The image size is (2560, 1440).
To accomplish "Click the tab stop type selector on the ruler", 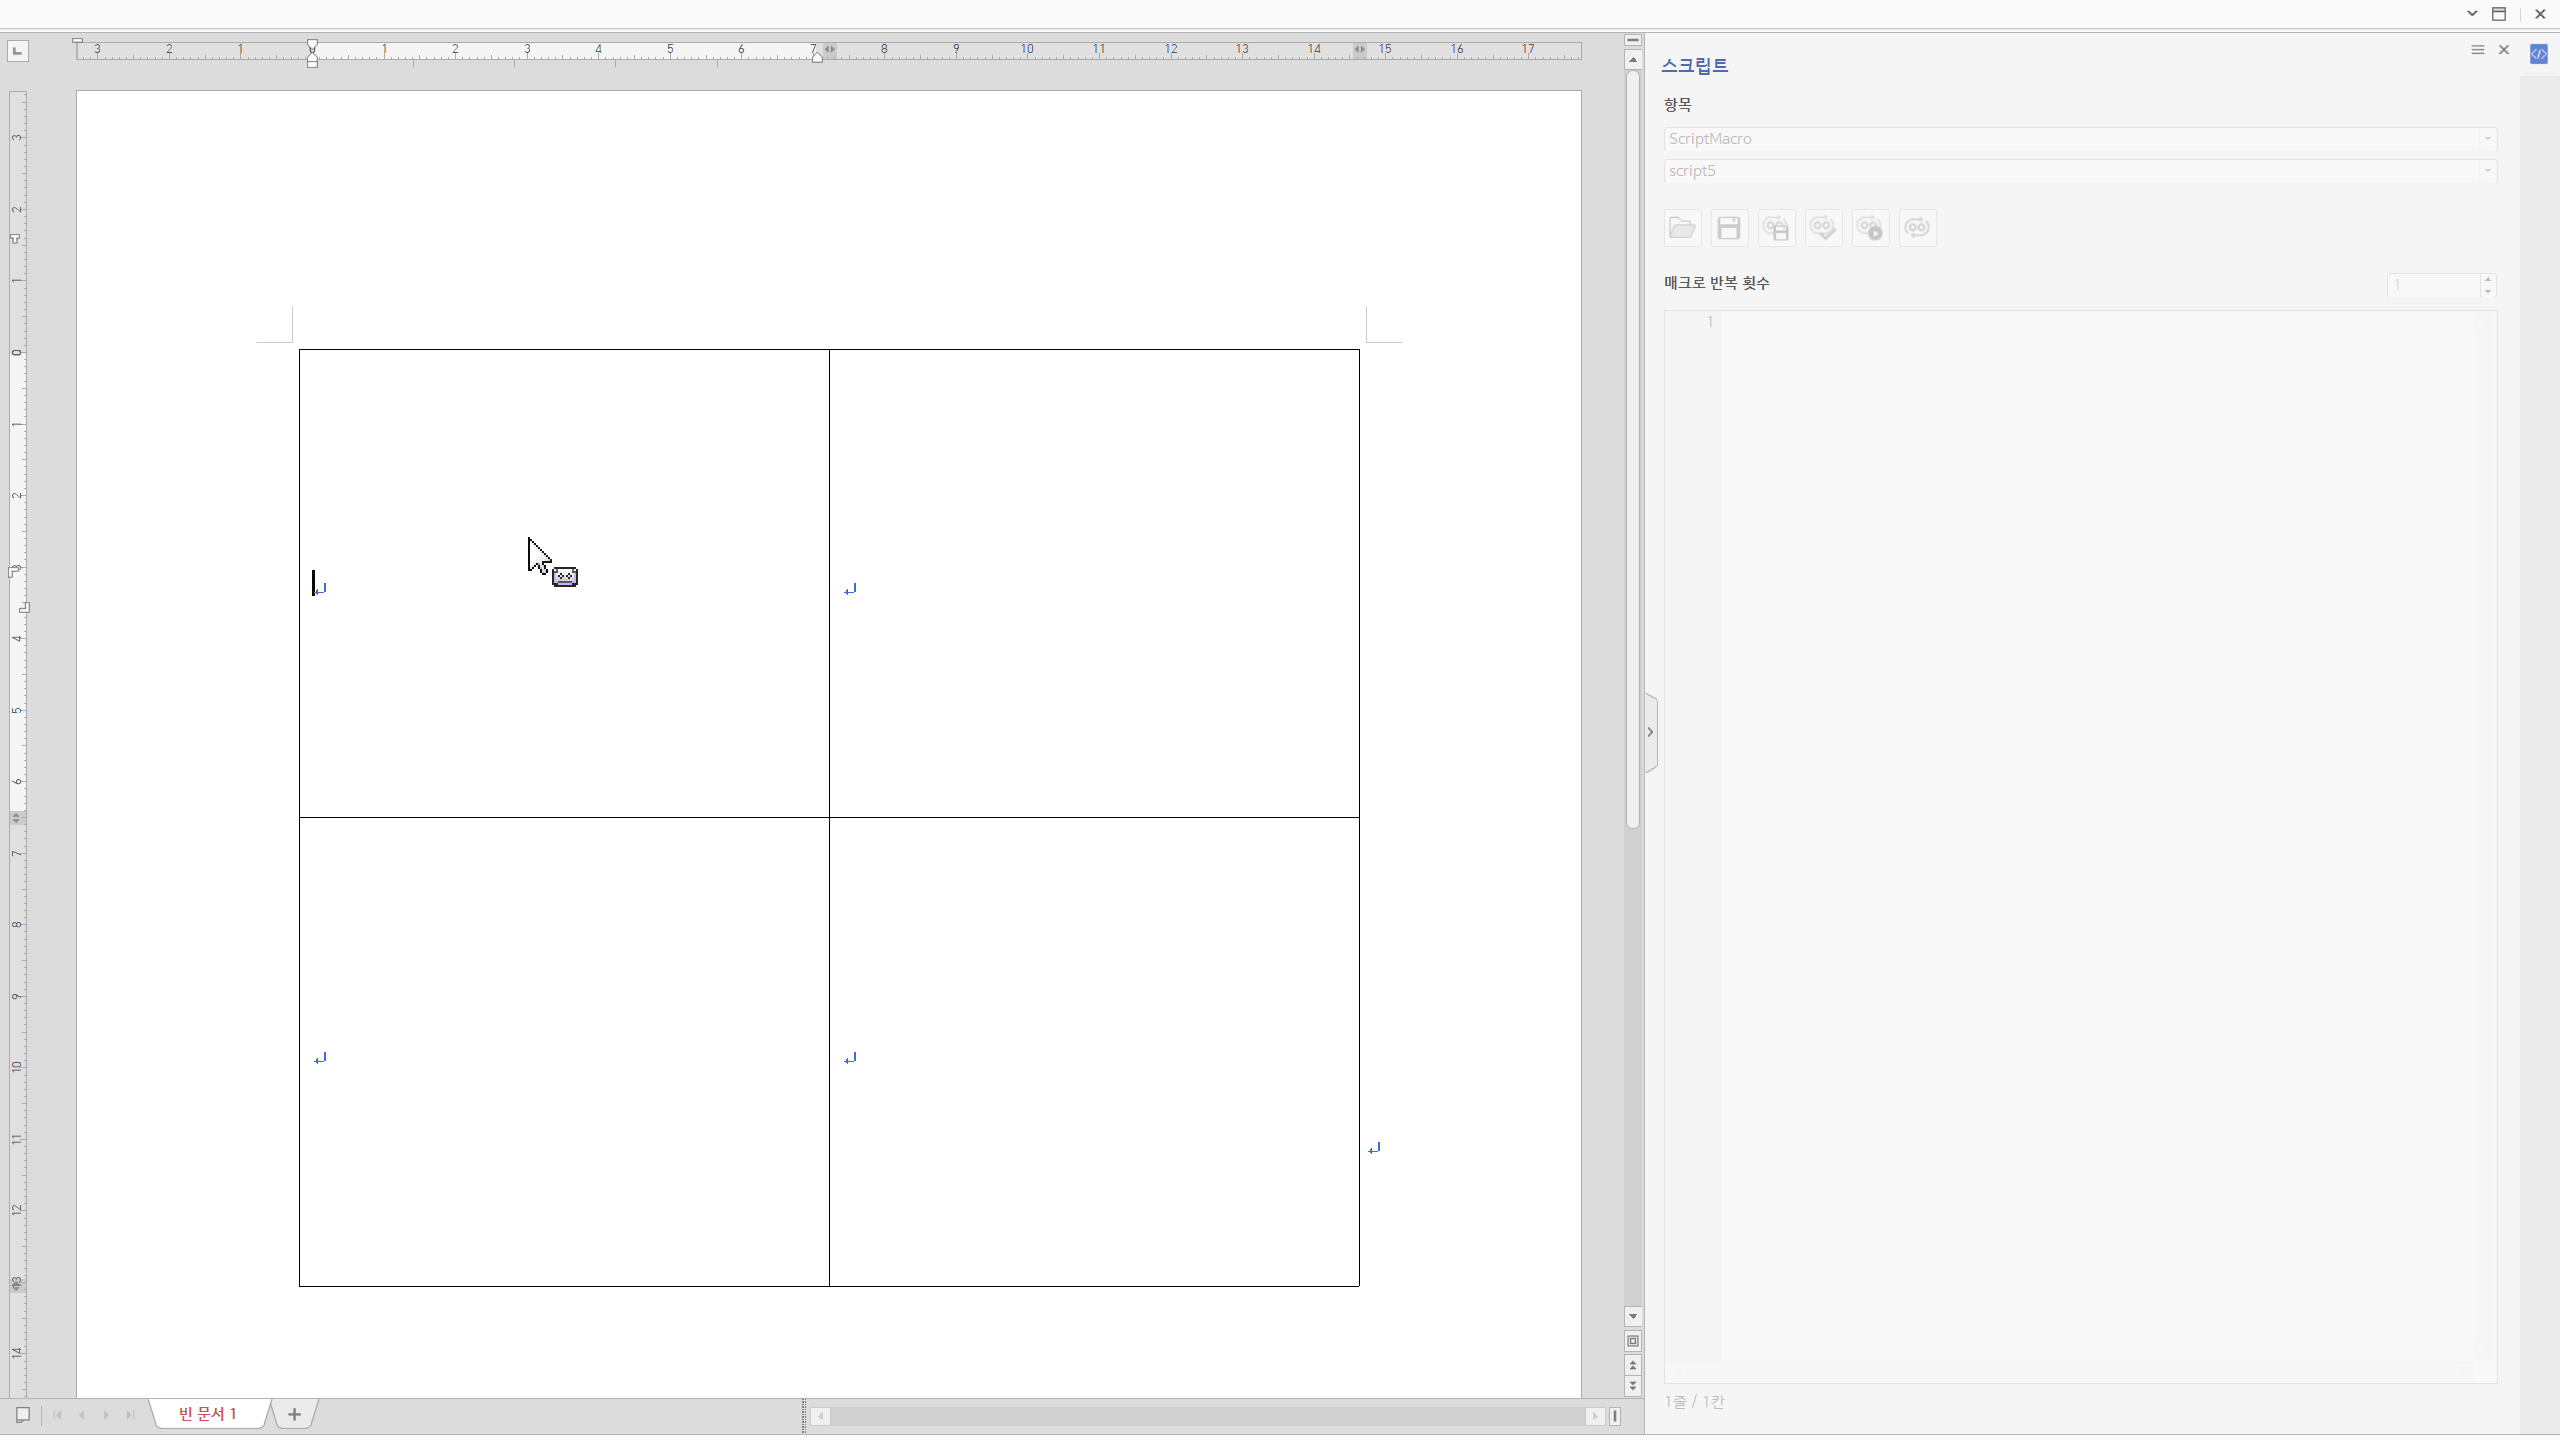I will (17, 50).
